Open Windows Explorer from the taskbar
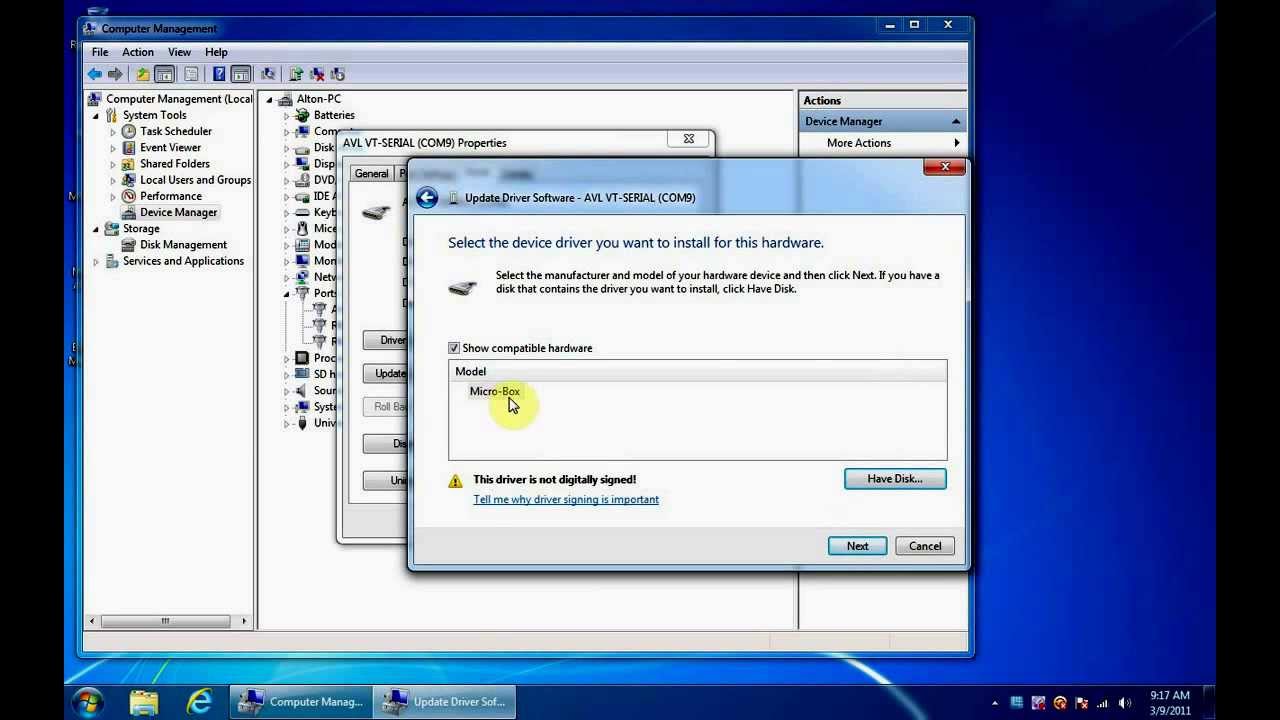 [144, 702]
